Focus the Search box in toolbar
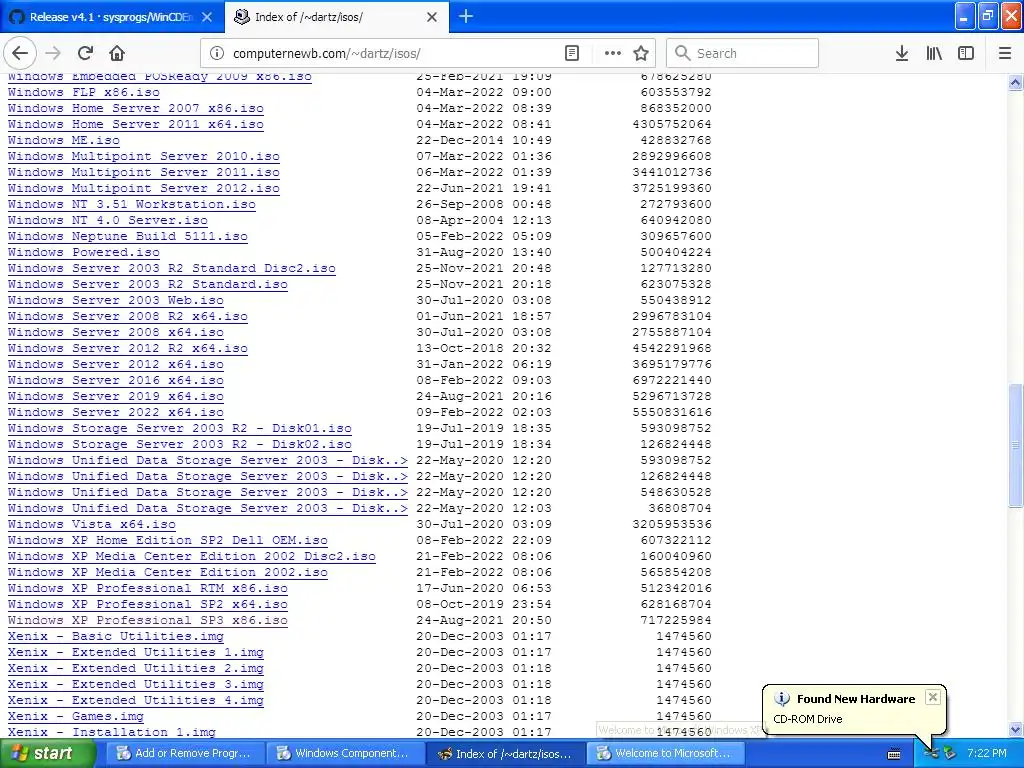Screen dimensions: 1024x768 743,54
